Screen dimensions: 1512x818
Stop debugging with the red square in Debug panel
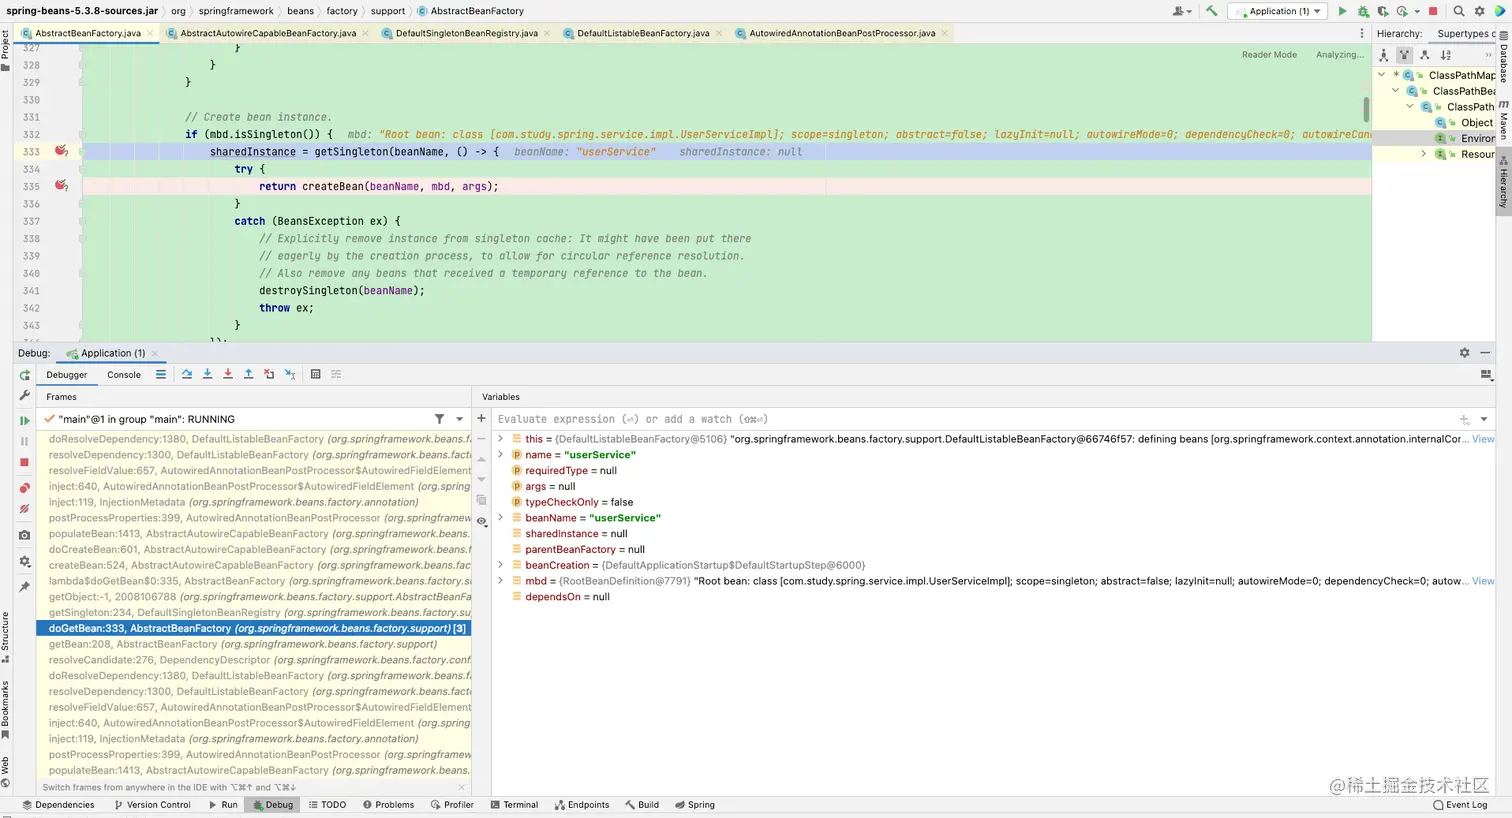click(25, 462)
